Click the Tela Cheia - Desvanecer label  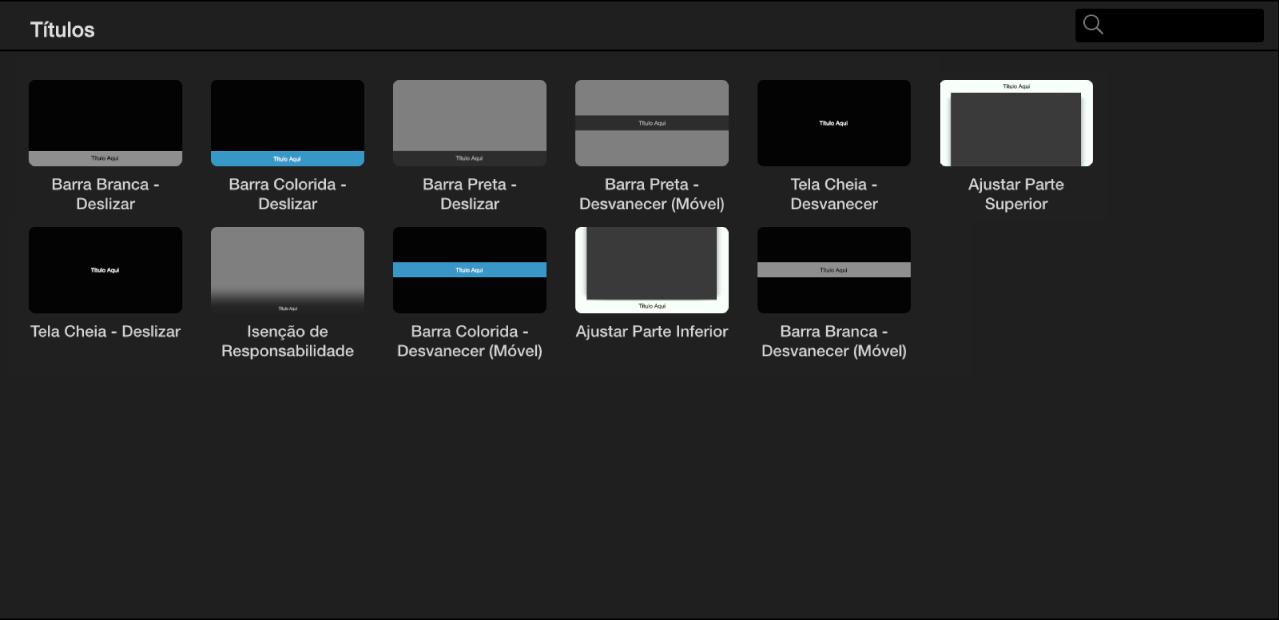pyautogui.click(x=834, y=194)
